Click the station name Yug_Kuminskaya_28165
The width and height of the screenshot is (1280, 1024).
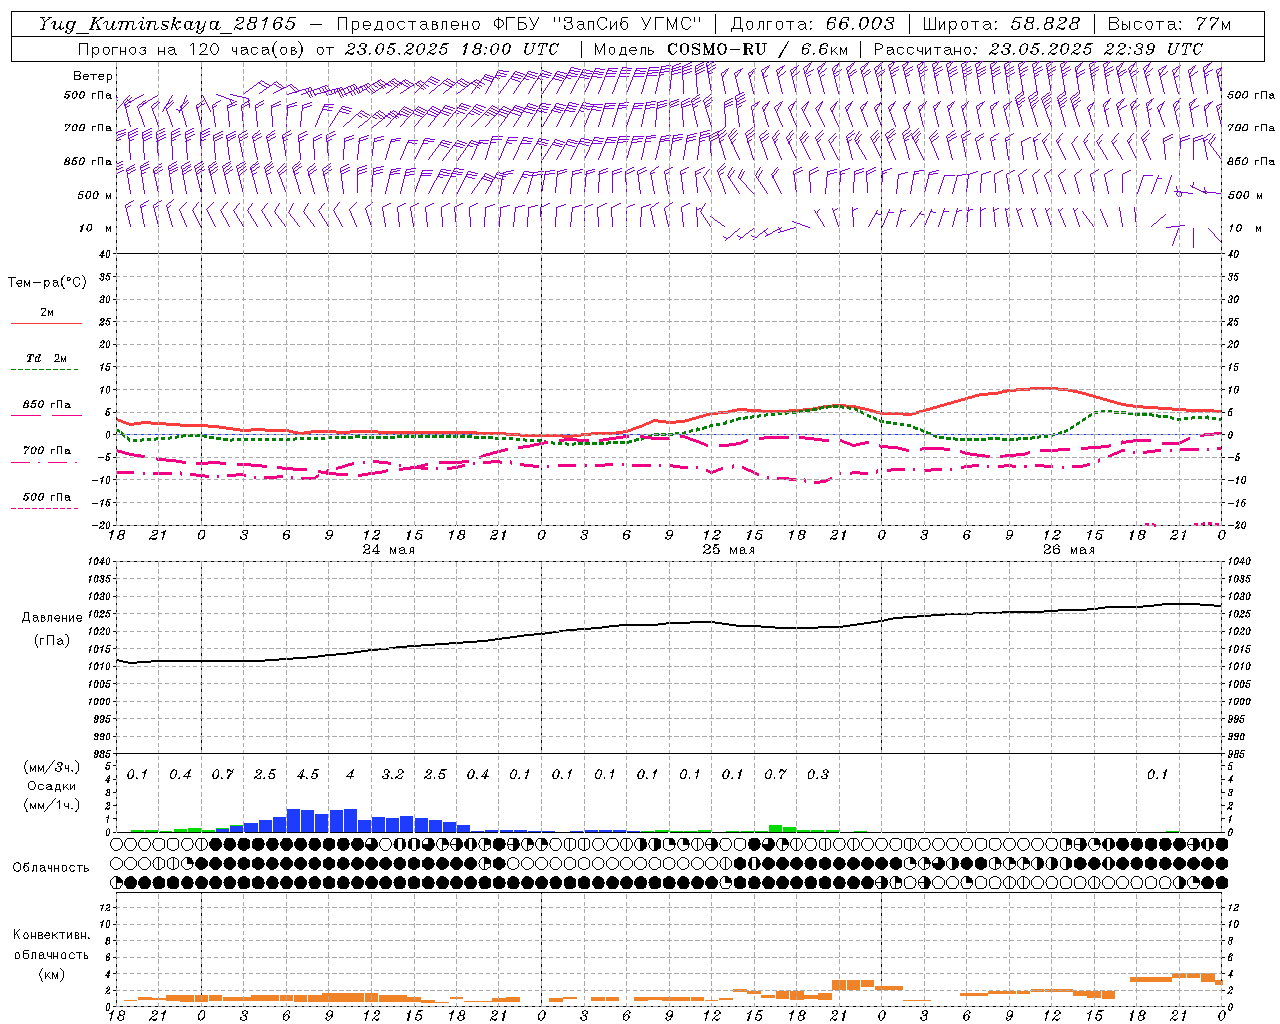coord(167,24)
